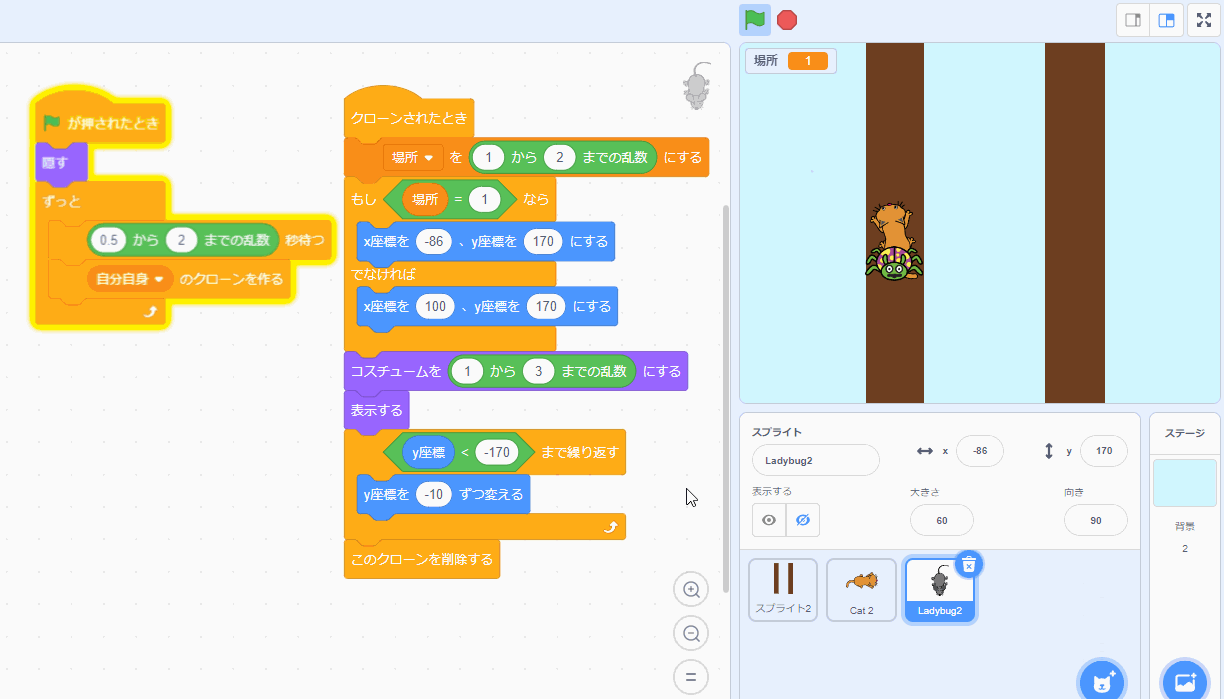Click the 大きさ size field
This screenshot has width=1224, height=699.
point(941,520)
